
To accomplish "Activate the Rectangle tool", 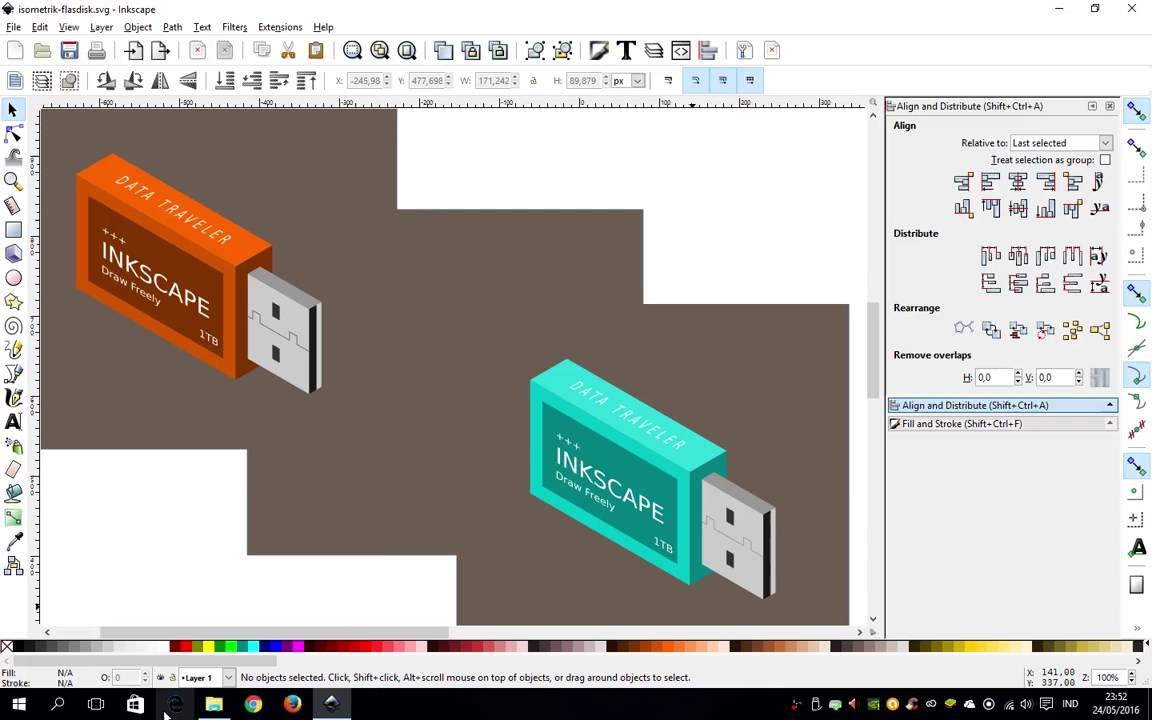I will click(14, 229).
